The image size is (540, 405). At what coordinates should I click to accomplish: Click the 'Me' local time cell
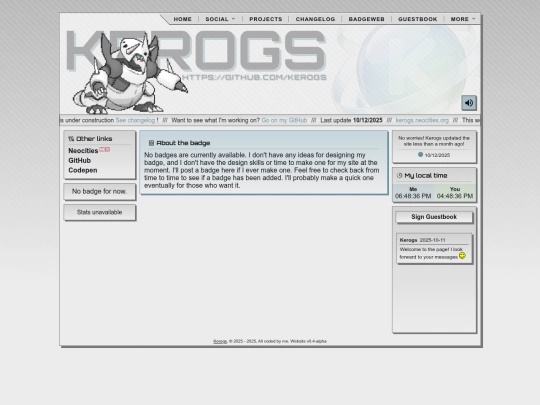[x=413, y=193]
